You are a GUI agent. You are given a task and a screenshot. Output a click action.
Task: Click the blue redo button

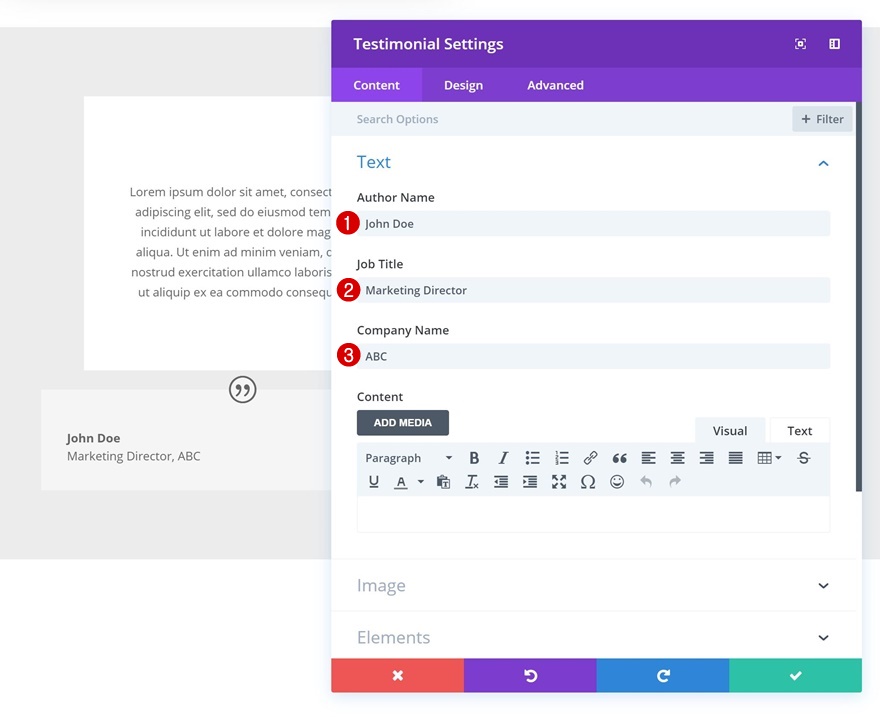[663, 675]
